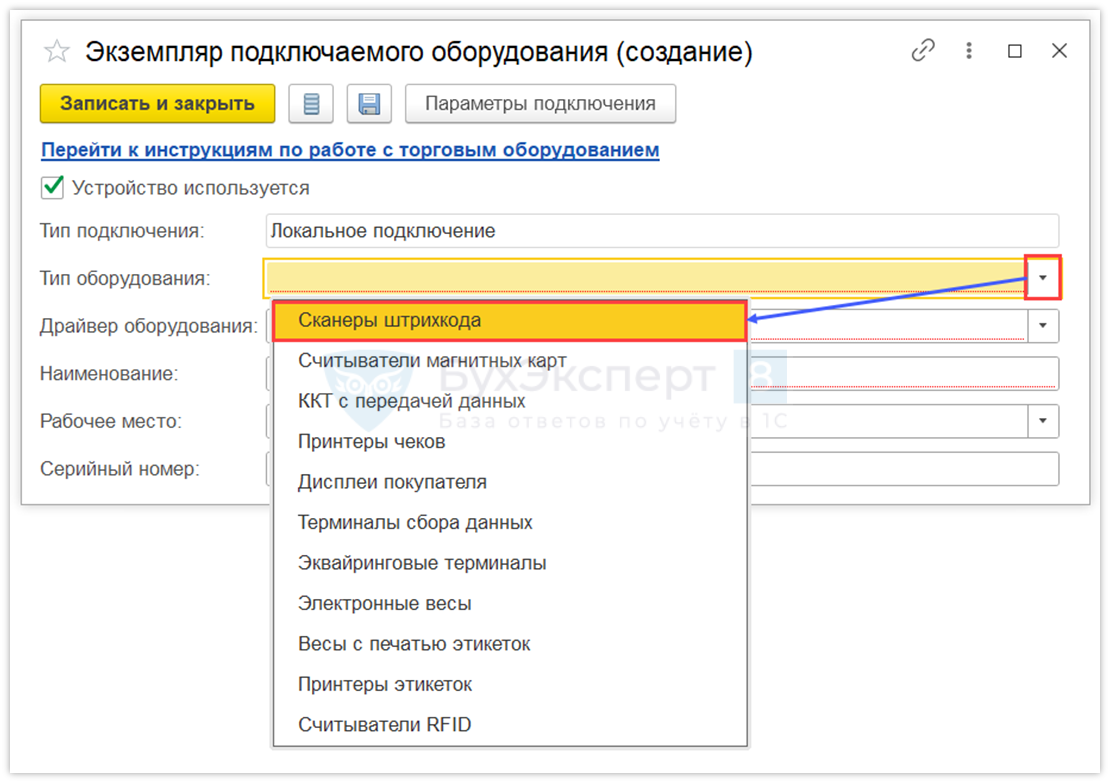Screen dimensions: 1110x783
Task: Pick Принтеры этикеток from the list
Action: tap(510, 685)
